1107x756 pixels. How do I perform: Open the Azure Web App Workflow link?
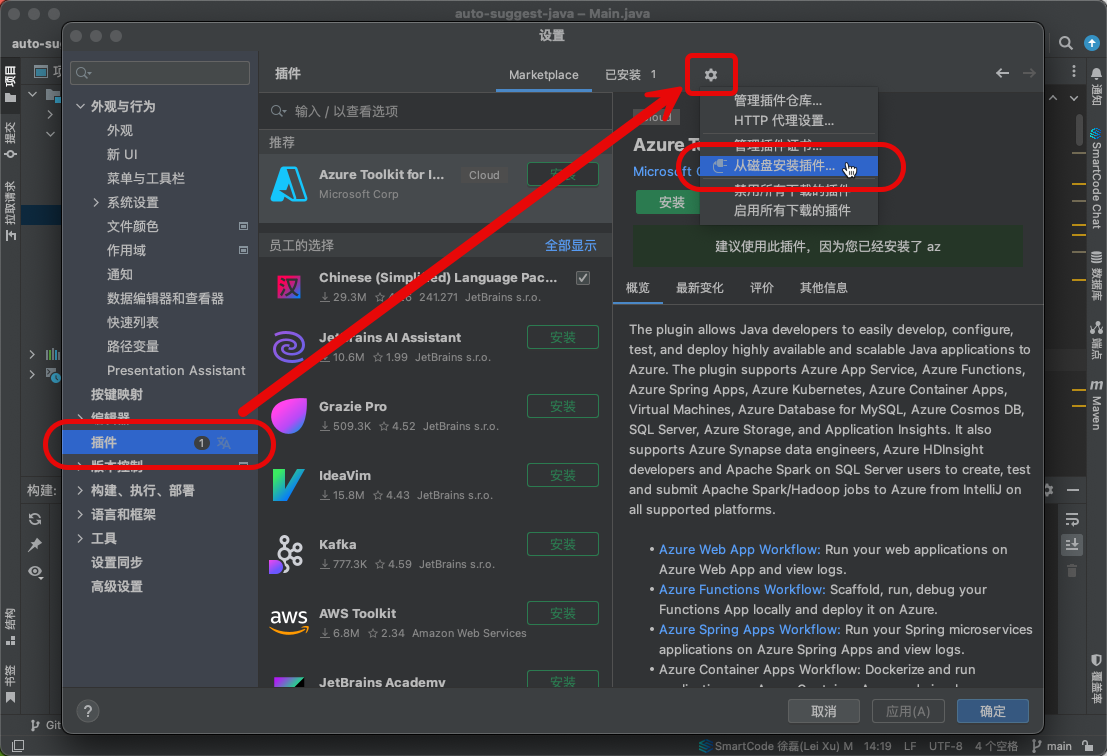tap(739, 549)
